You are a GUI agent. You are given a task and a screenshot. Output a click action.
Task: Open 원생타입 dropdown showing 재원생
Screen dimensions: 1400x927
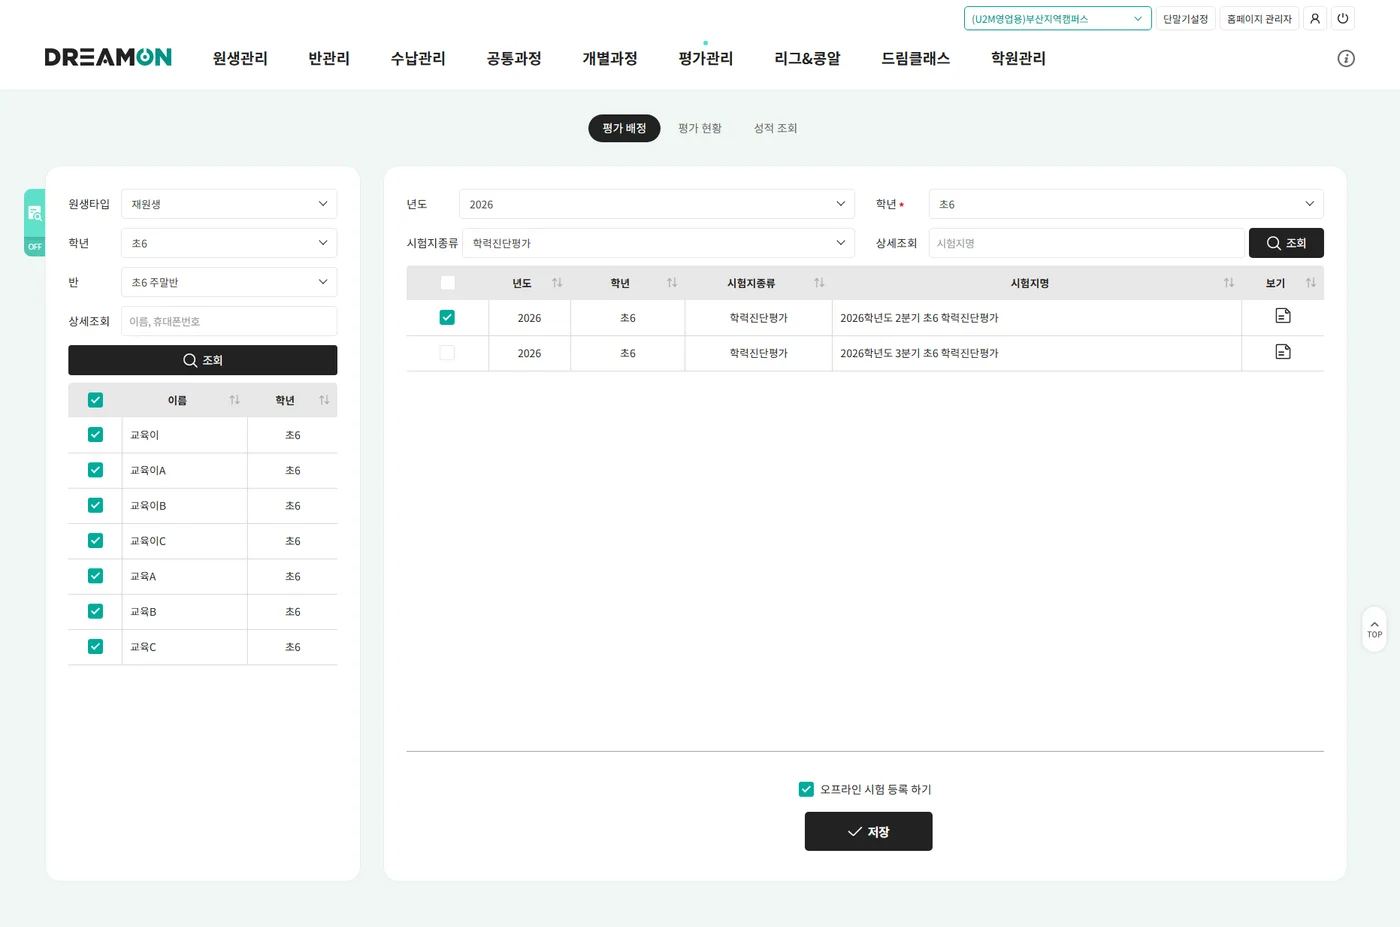click(229, 204)
